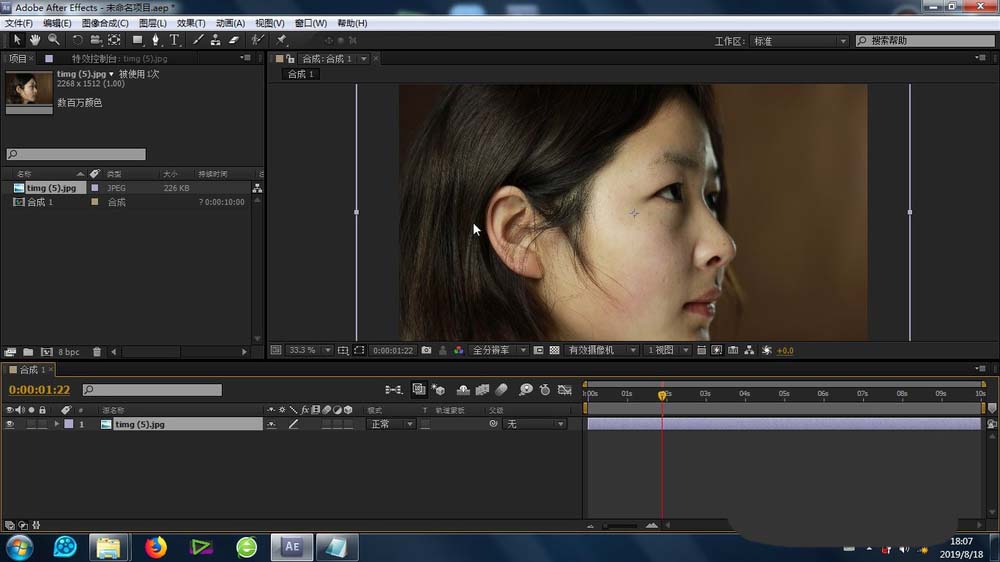The width and height of the screenshot is (1000, 562).
Task: Show channel and color management settings
Action: (x=459, y=350)
